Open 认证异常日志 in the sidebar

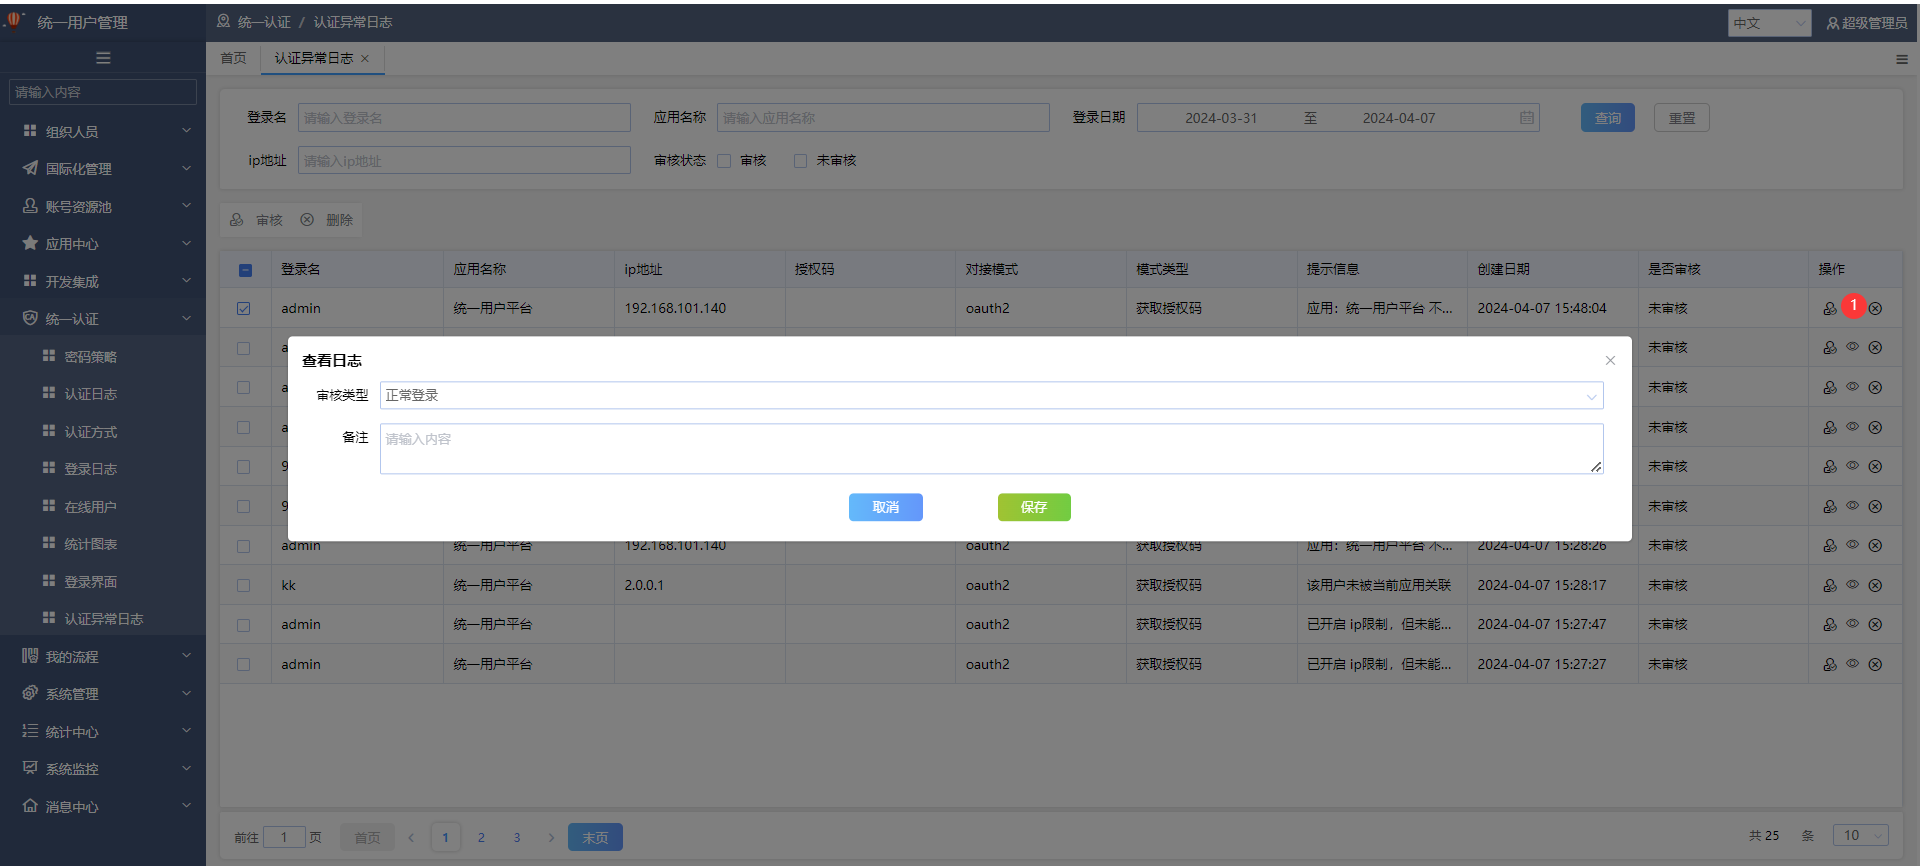104,619
